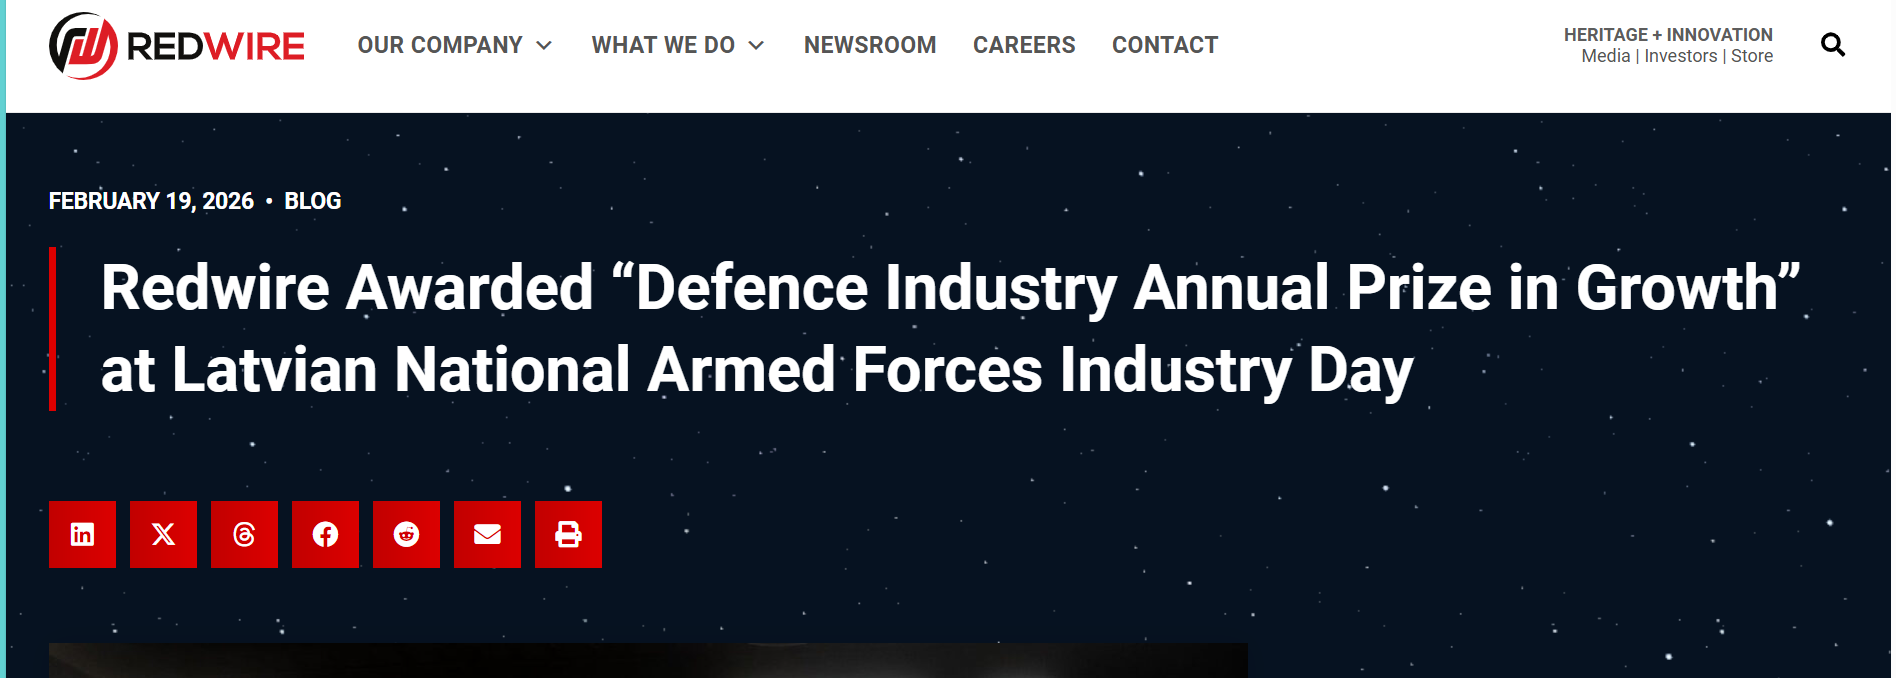Open the Media link
The width and height of the screenshot is (1896, 678).
(1605, 56)
